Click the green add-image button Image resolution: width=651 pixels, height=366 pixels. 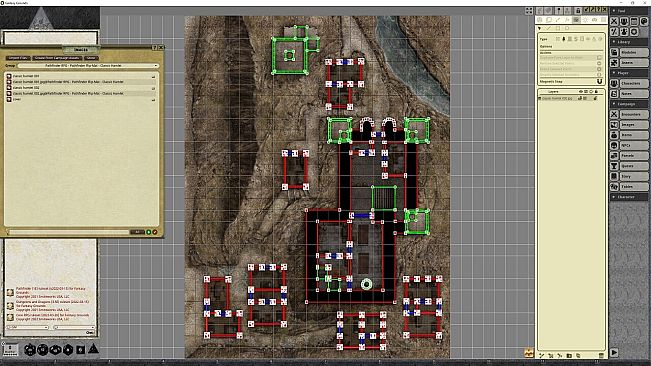pyautogui.click(x=148, y=232)
